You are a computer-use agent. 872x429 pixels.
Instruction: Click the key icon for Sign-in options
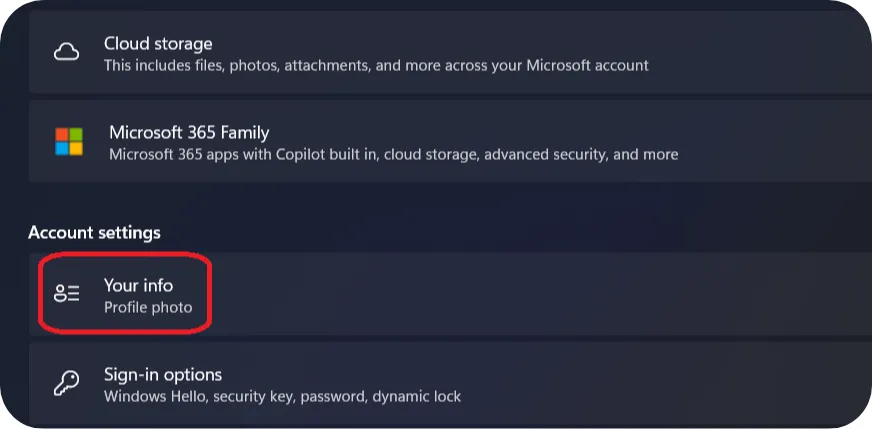click(x=66, y=383)
